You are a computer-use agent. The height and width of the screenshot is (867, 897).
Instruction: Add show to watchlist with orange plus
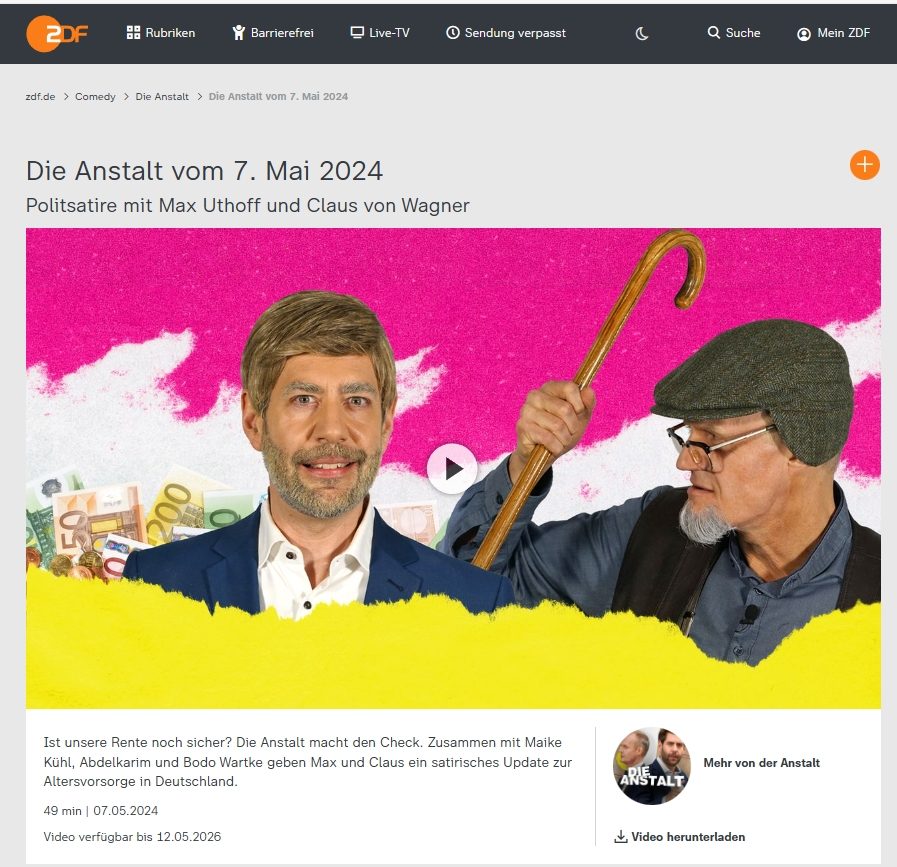(864, 165)
